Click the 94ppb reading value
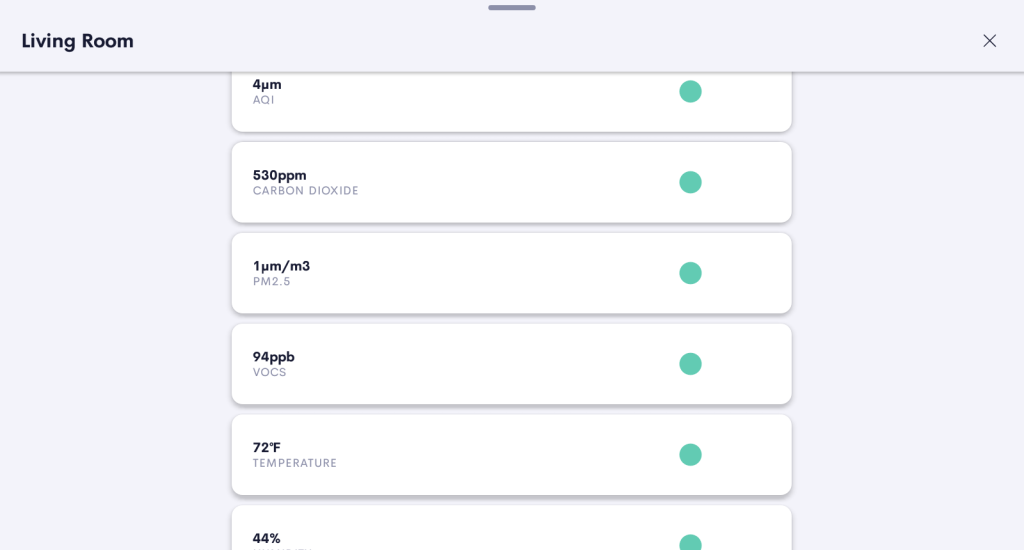Screen dimensions: 1024x550 pos(273,357)
